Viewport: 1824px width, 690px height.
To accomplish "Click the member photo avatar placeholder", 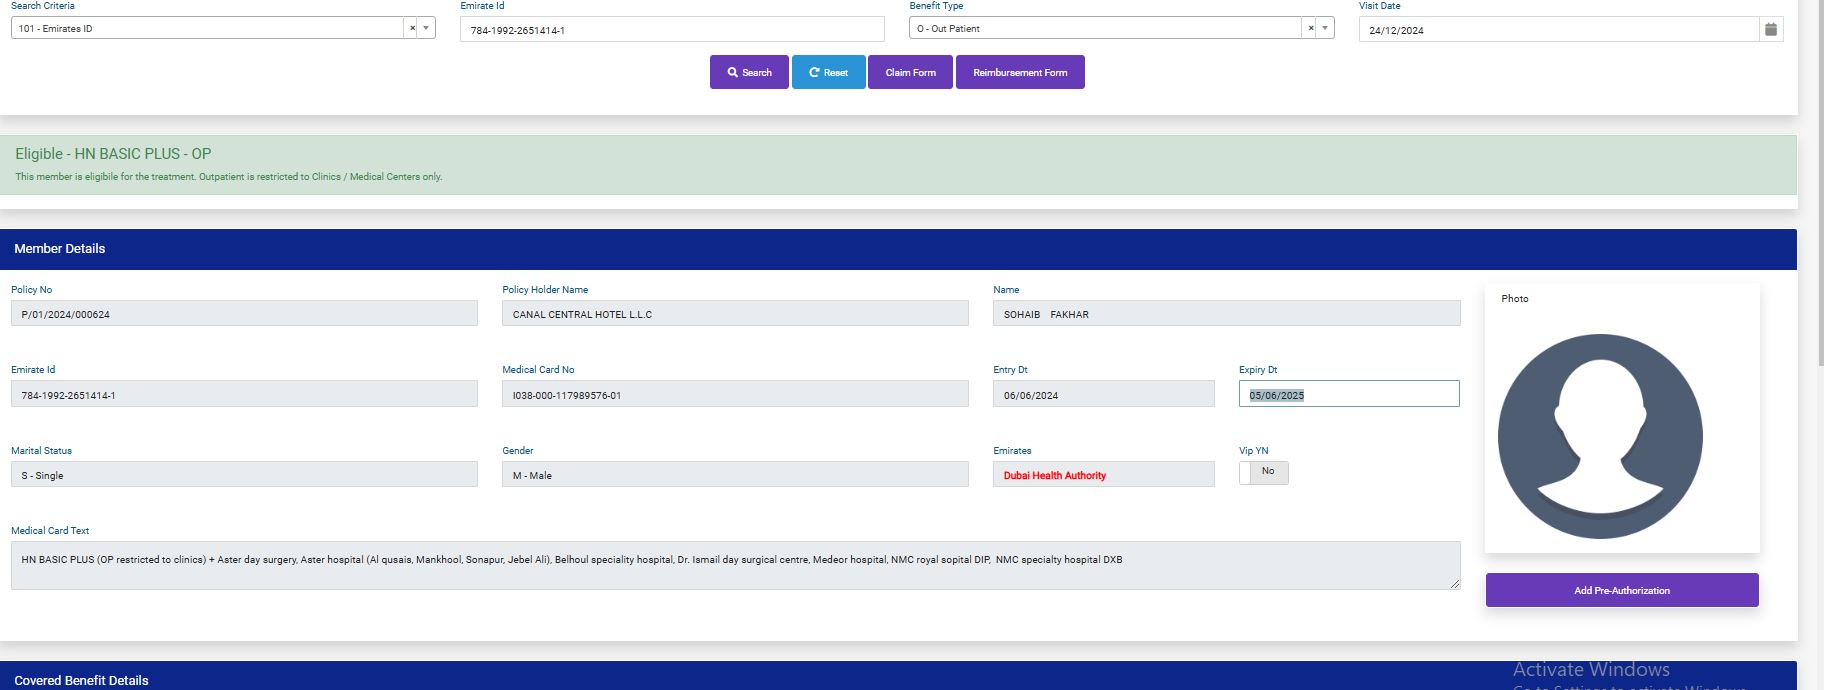I will click(x=1600, y=436).
